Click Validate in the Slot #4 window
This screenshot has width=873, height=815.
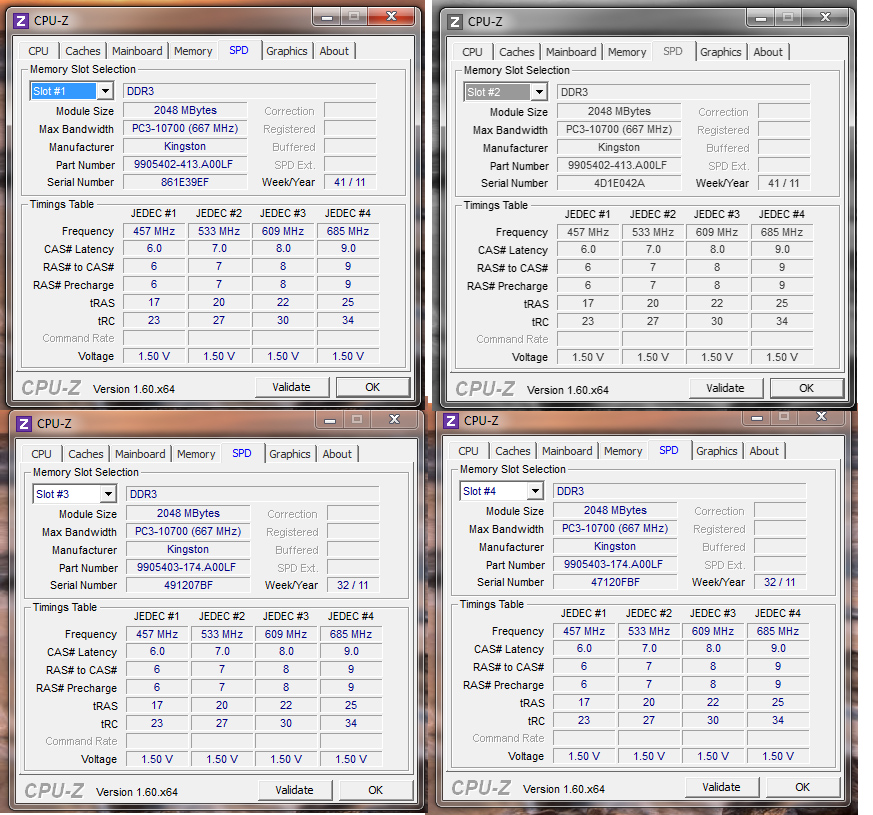click(722, 788)
